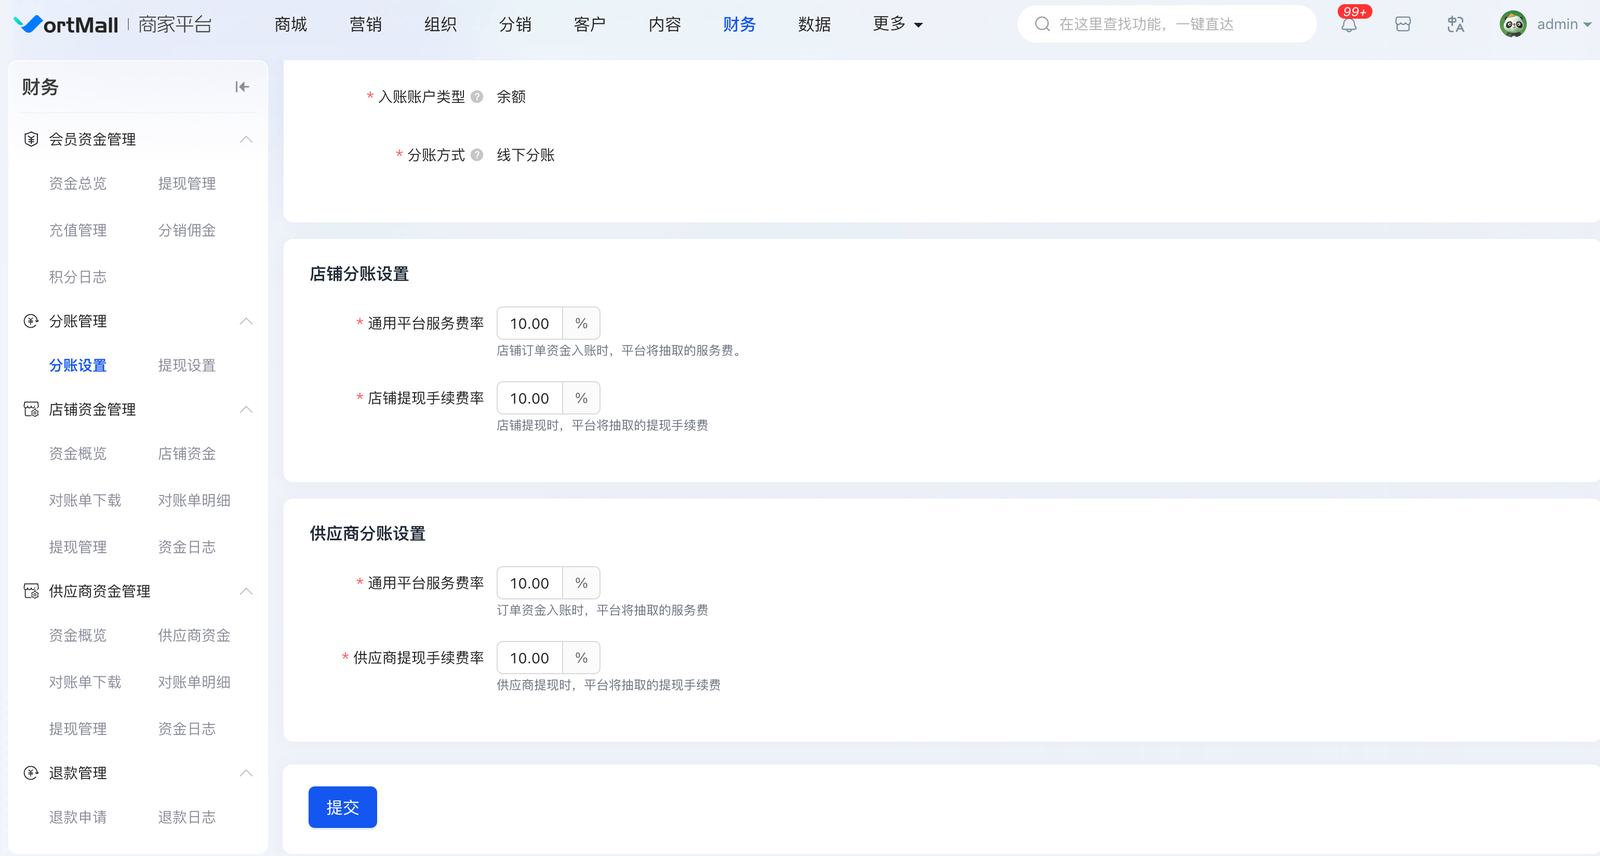
Task: Click the 店铺提现手续费率 input field
Action: tap(530, 398)
